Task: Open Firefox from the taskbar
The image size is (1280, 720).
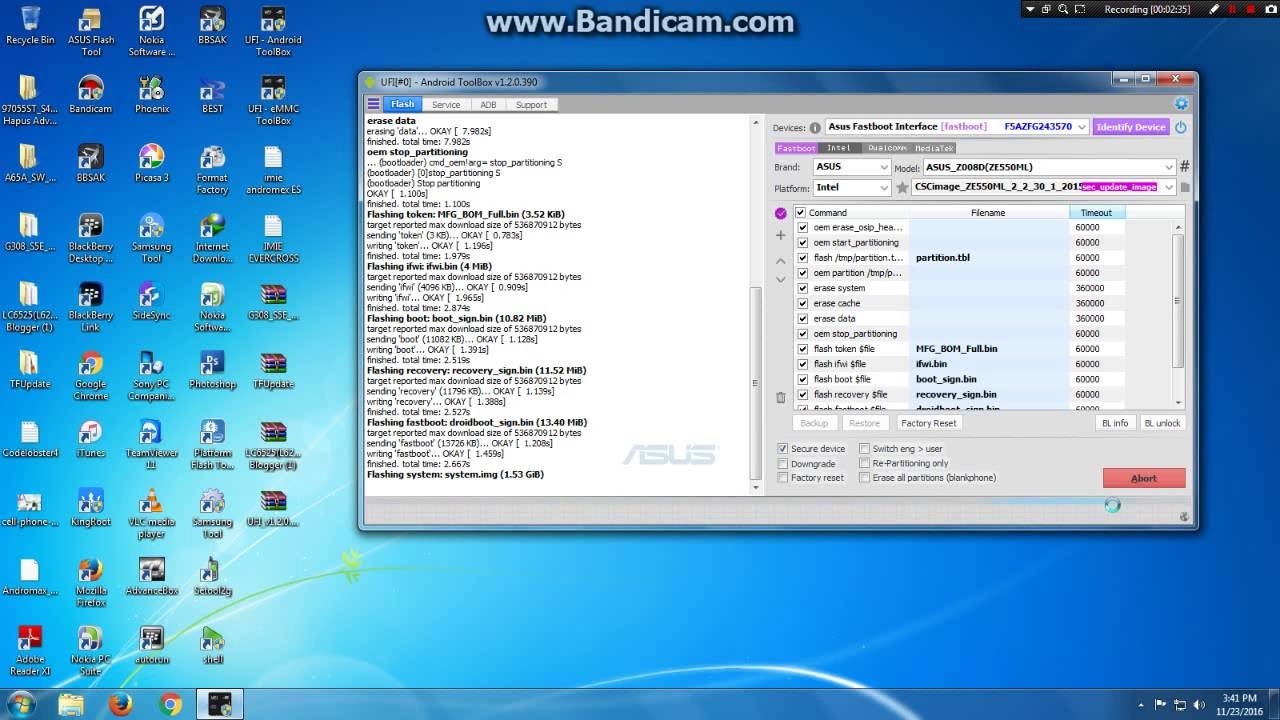Action: (x=121, y=704)
